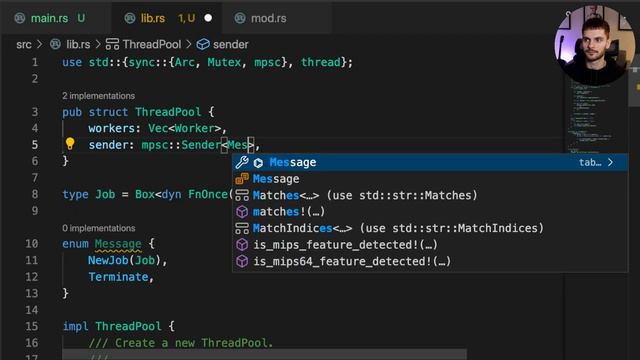640x360 pixels.
Task: Click Rust file icon on main.rs tab
Action: (x=20, y=18)
